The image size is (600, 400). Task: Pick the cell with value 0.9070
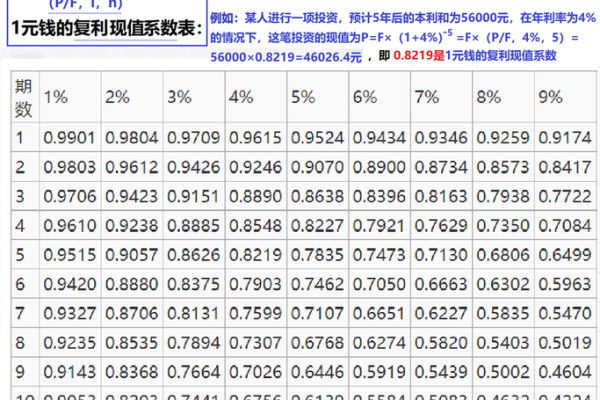(x=317, y=167)
